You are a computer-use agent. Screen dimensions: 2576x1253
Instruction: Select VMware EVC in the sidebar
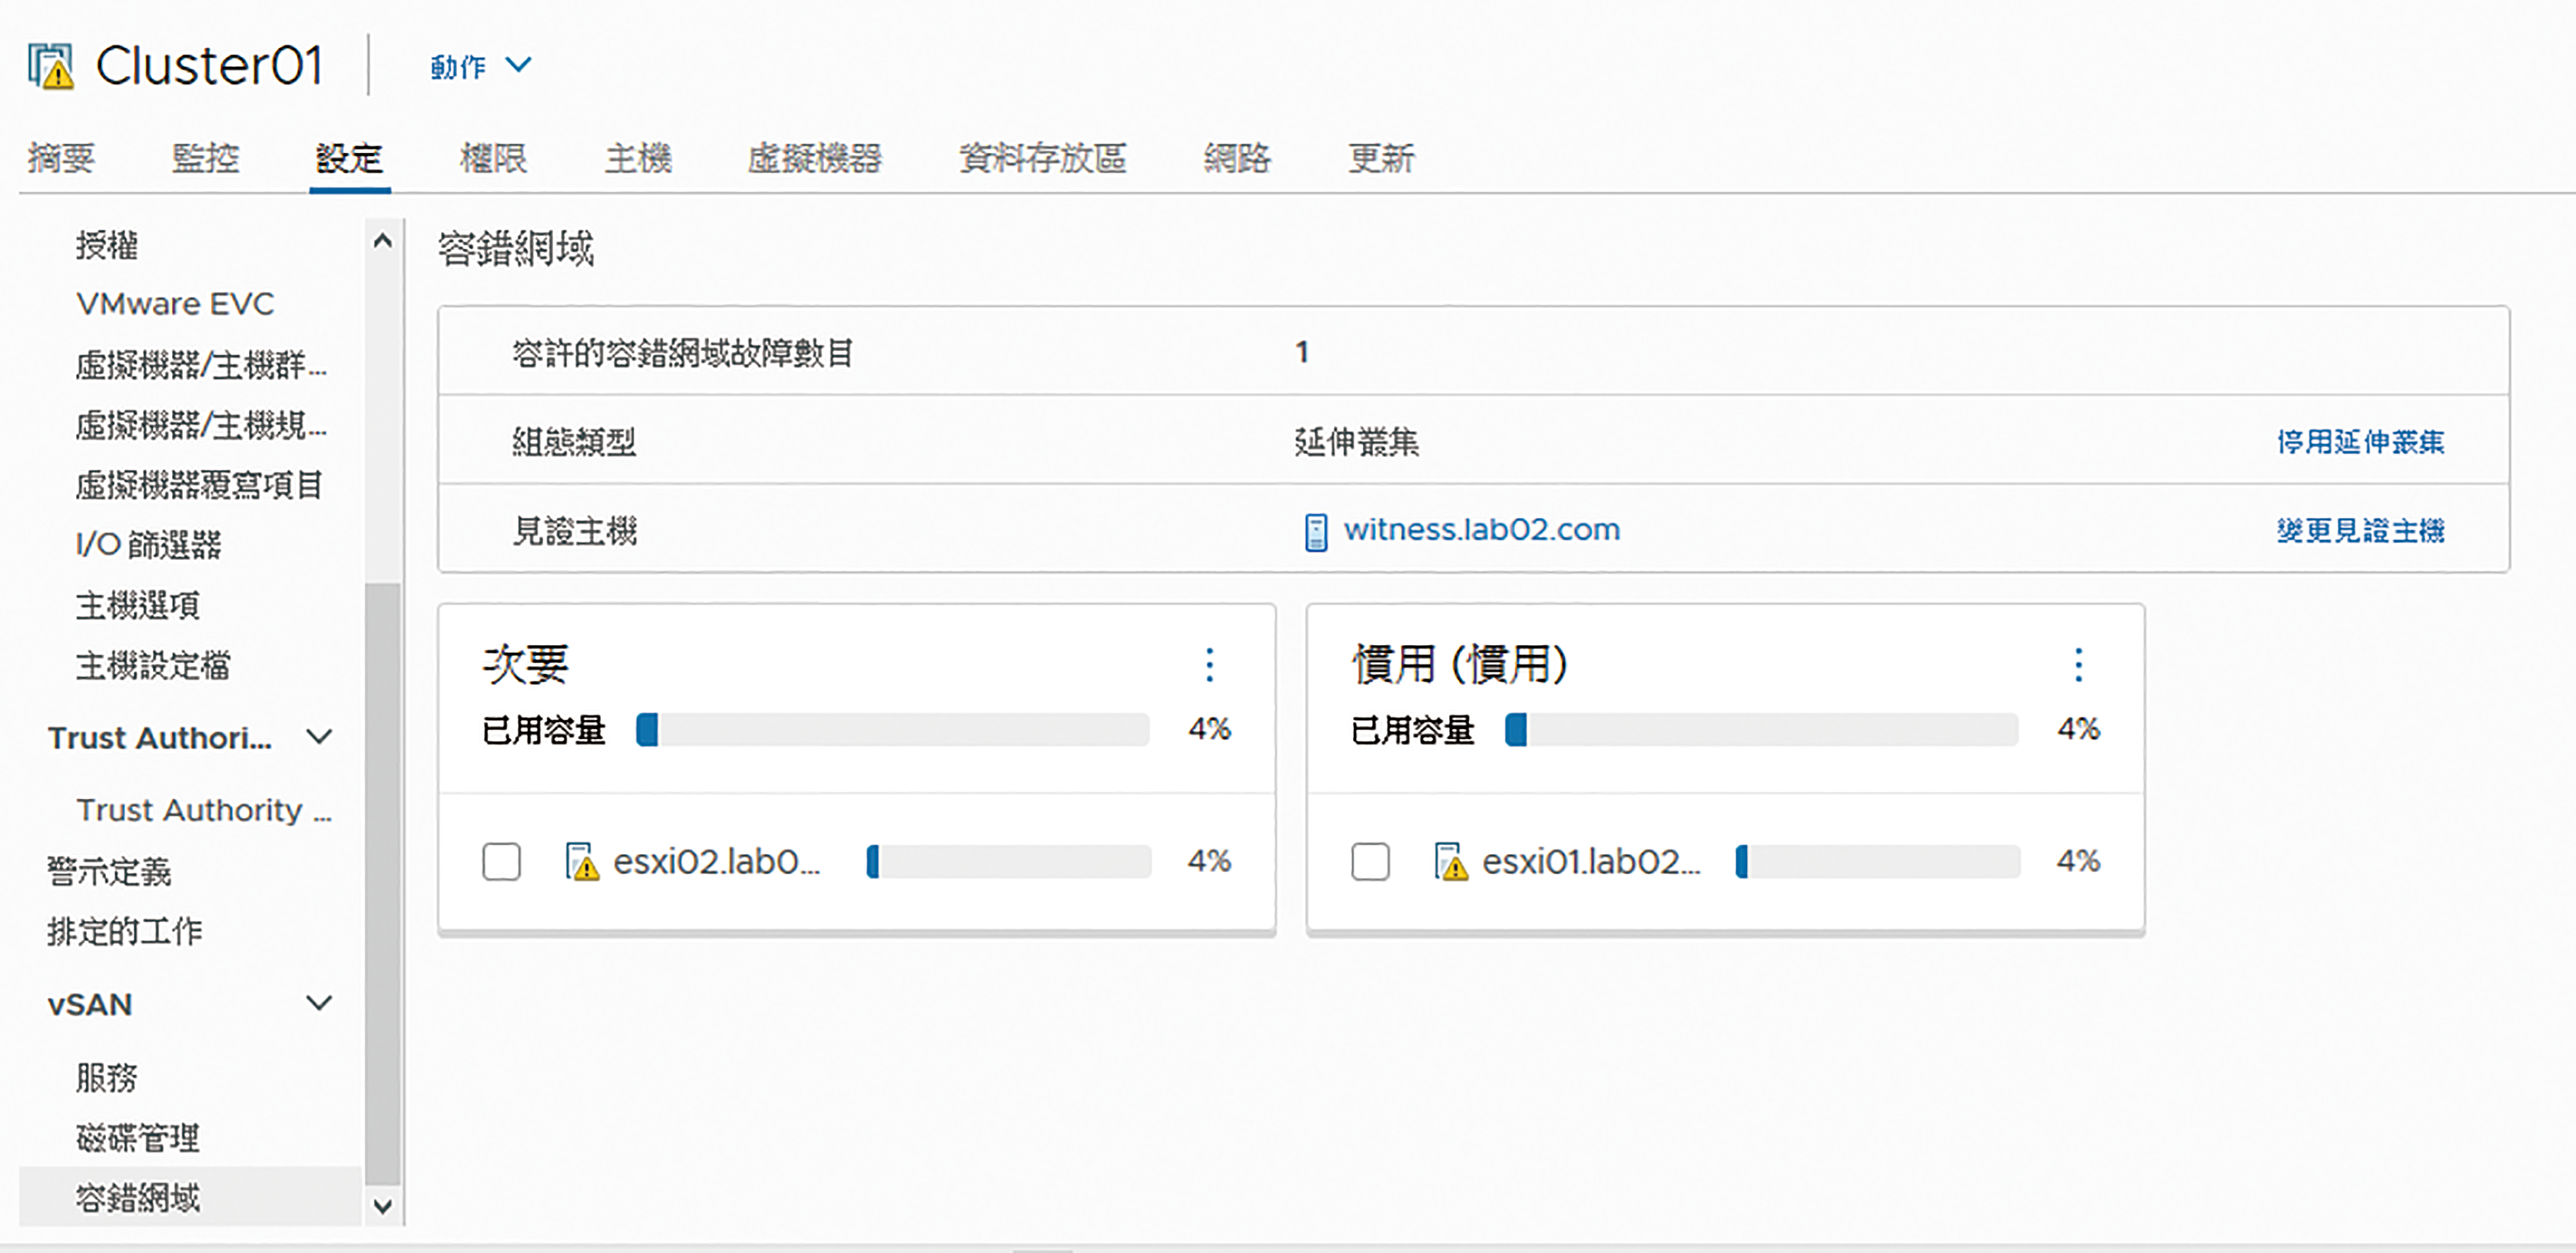click(x=175, y=304)
